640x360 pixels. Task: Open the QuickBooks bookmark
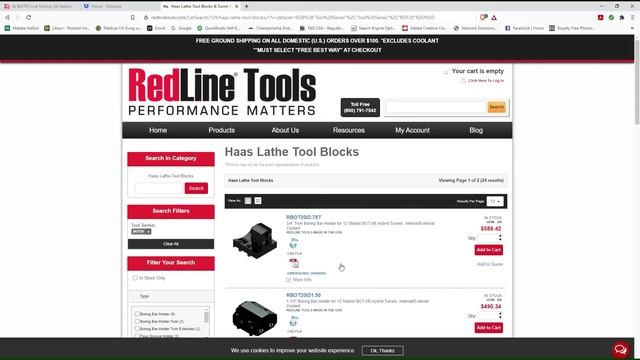[218, 28]
